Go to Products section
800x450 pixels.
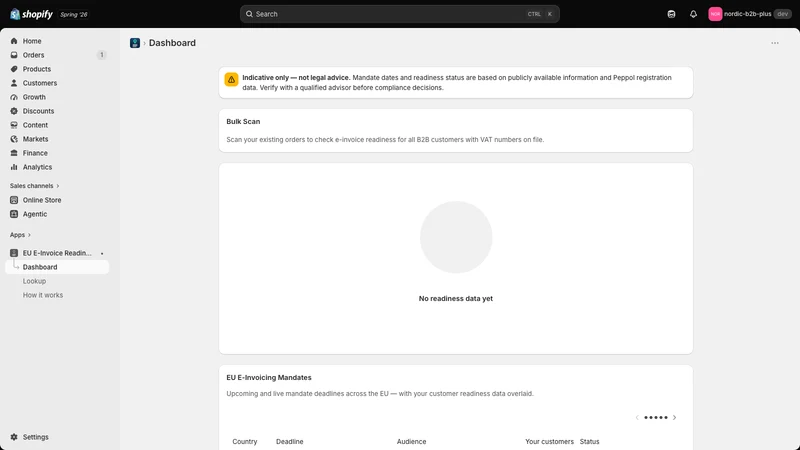click(57, 69)
